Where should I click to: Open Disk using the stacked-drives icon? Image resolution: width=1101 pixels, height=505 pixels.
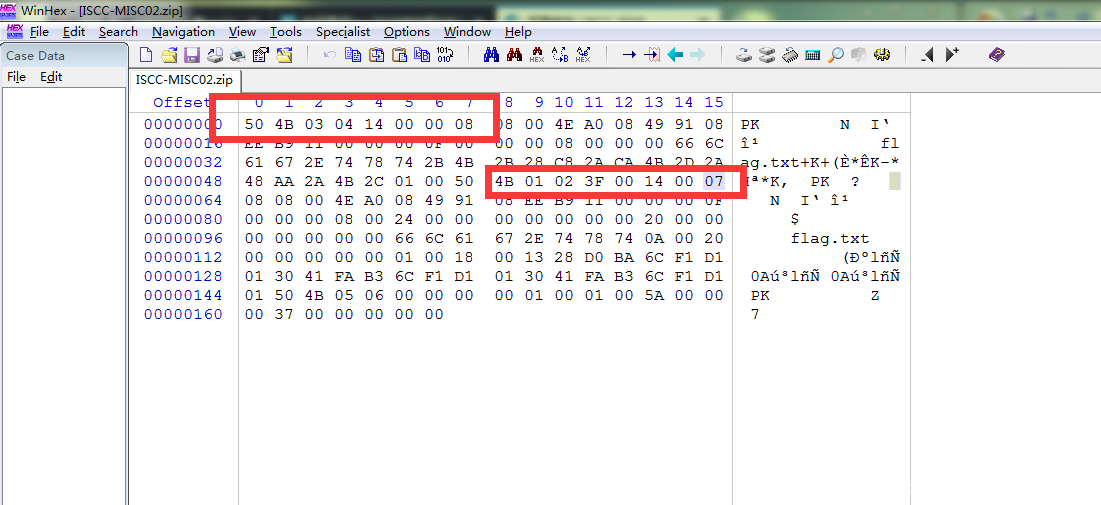click(x=767, y=55)
